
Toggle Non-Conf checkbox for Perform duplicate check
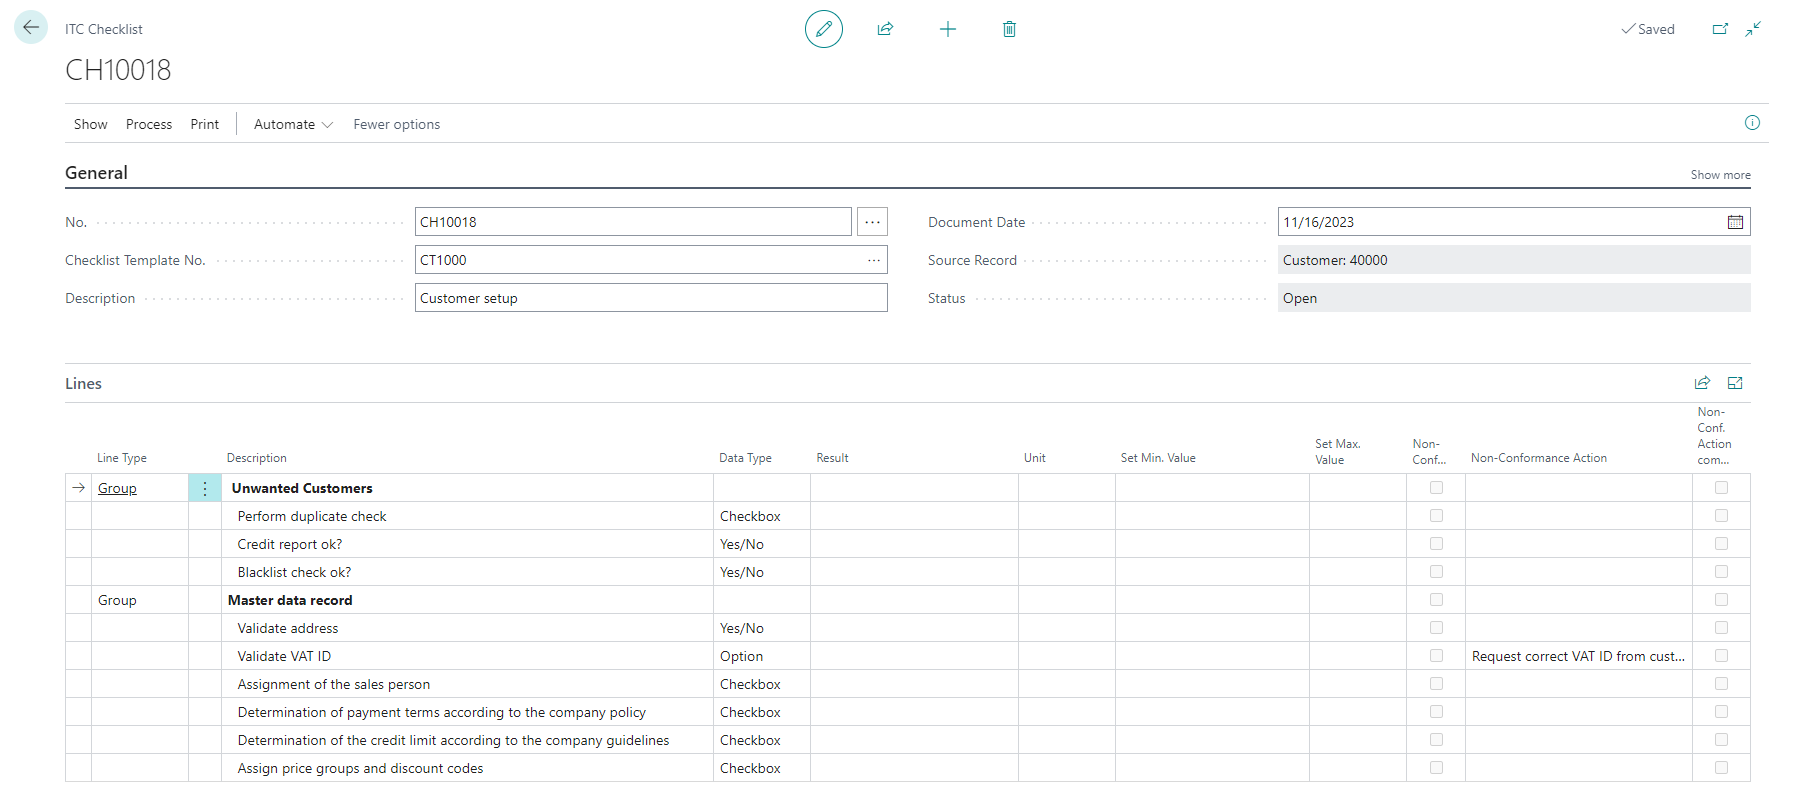pyautogui.click(x=1436, y=516)
